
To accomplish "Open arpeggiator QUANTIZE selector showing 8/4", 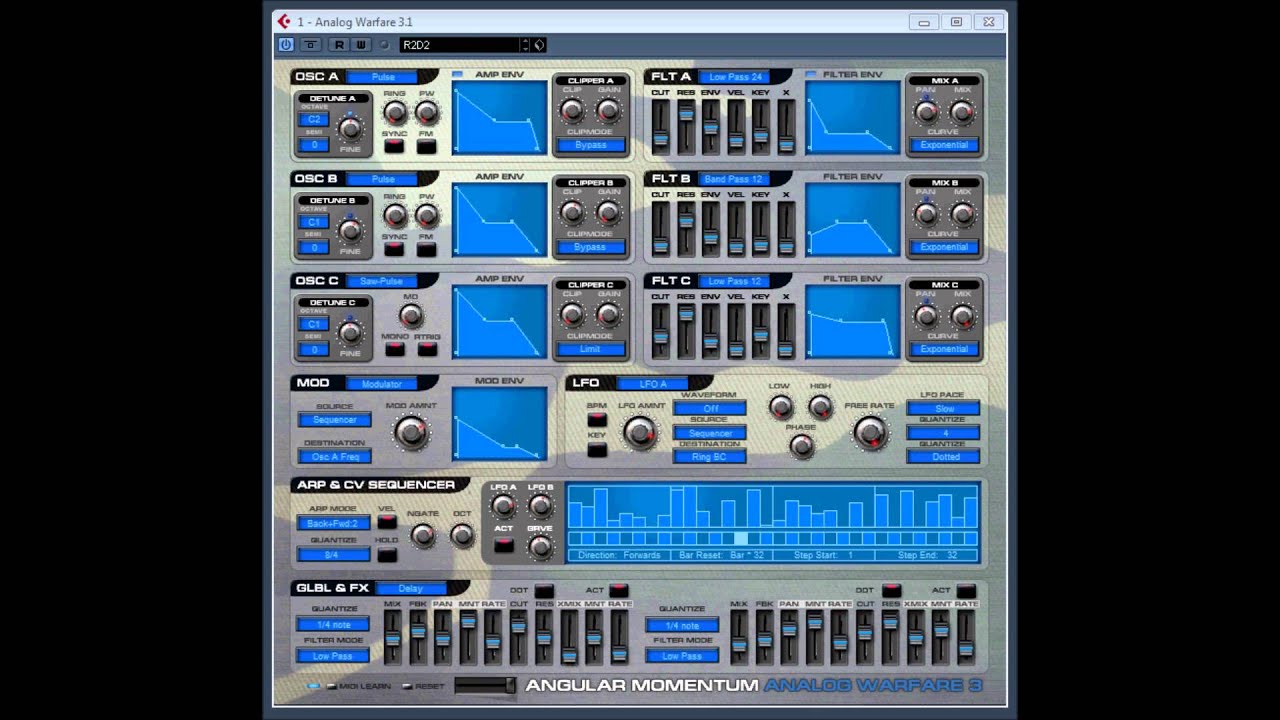I will (x=333, y=555).
